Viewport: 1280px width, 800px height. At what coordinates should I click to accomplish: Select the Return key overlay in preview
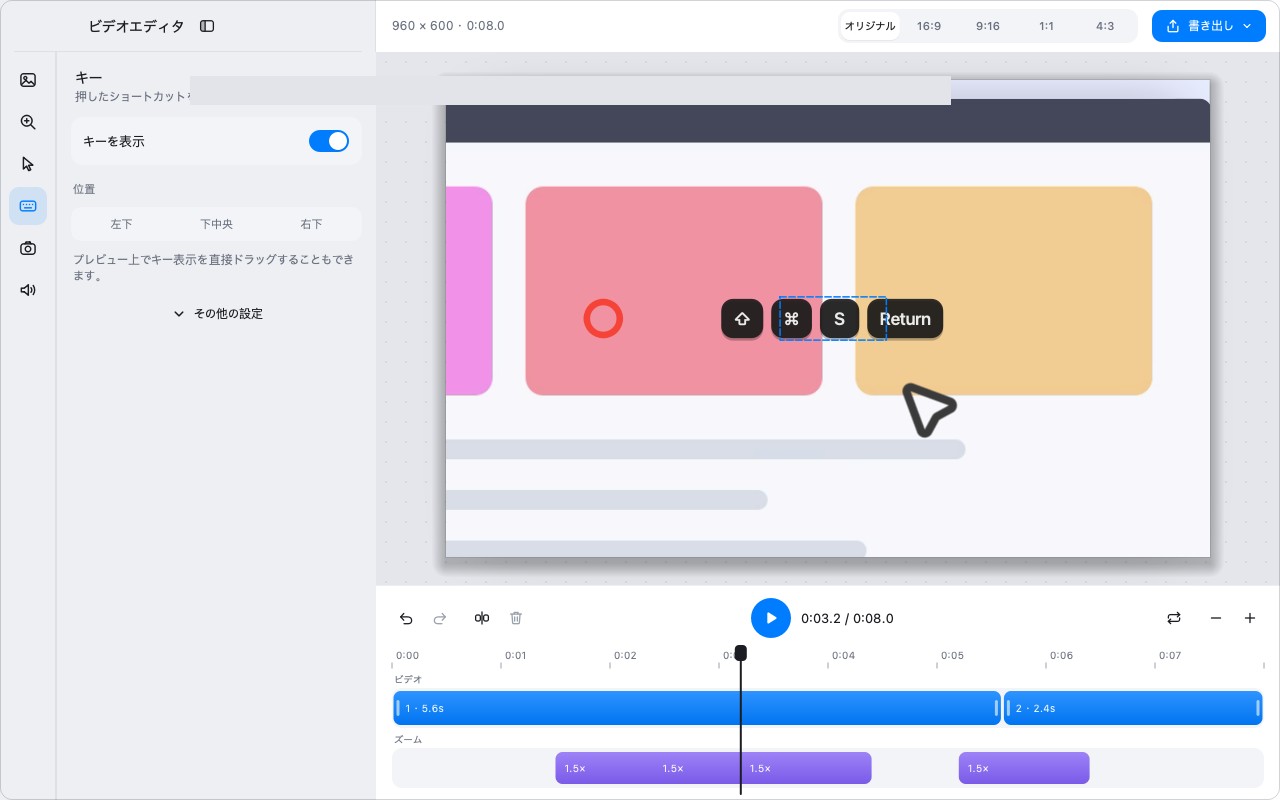[x=905, y=319]
